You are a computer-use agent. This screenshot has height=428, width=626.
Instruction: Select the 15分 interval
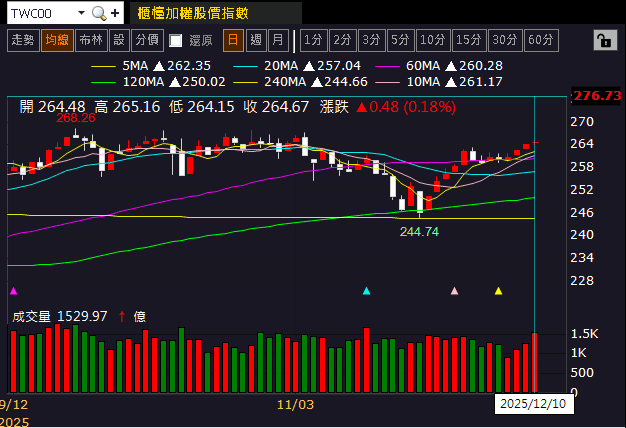click(x=469, y=40)
